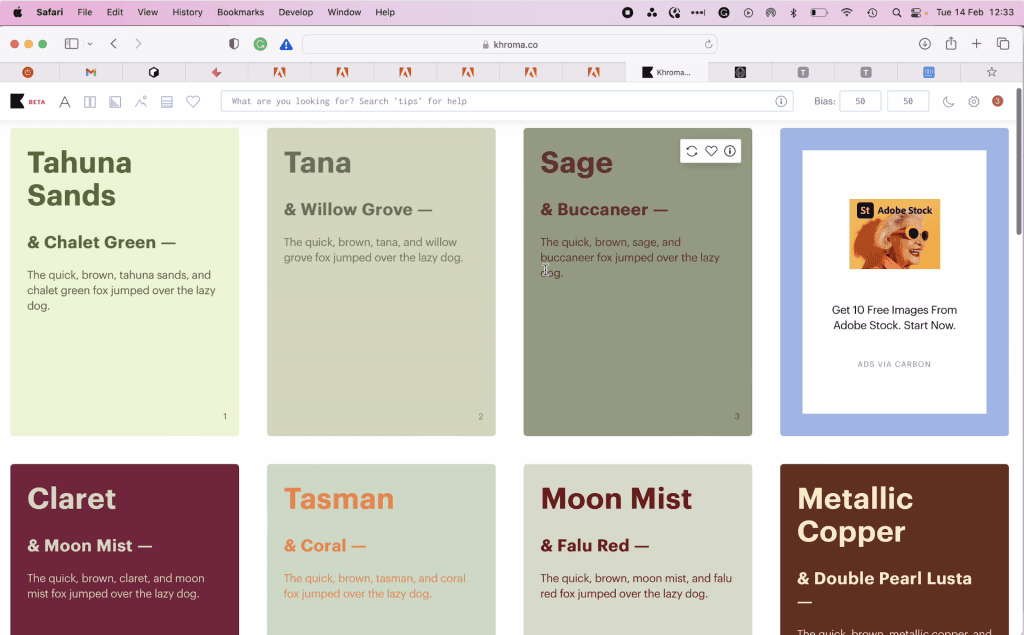The height and width of the screenshot is (635, 1024).
Task: Switch to the Gradient view icon
Action: point(116,102)
